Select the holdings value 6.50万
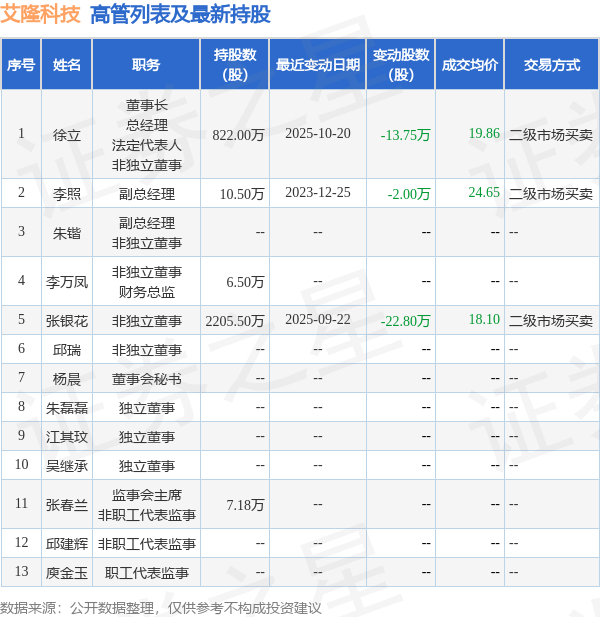This screenshot has height=617, width=600. pyautogui.click(x=245, y=282)
